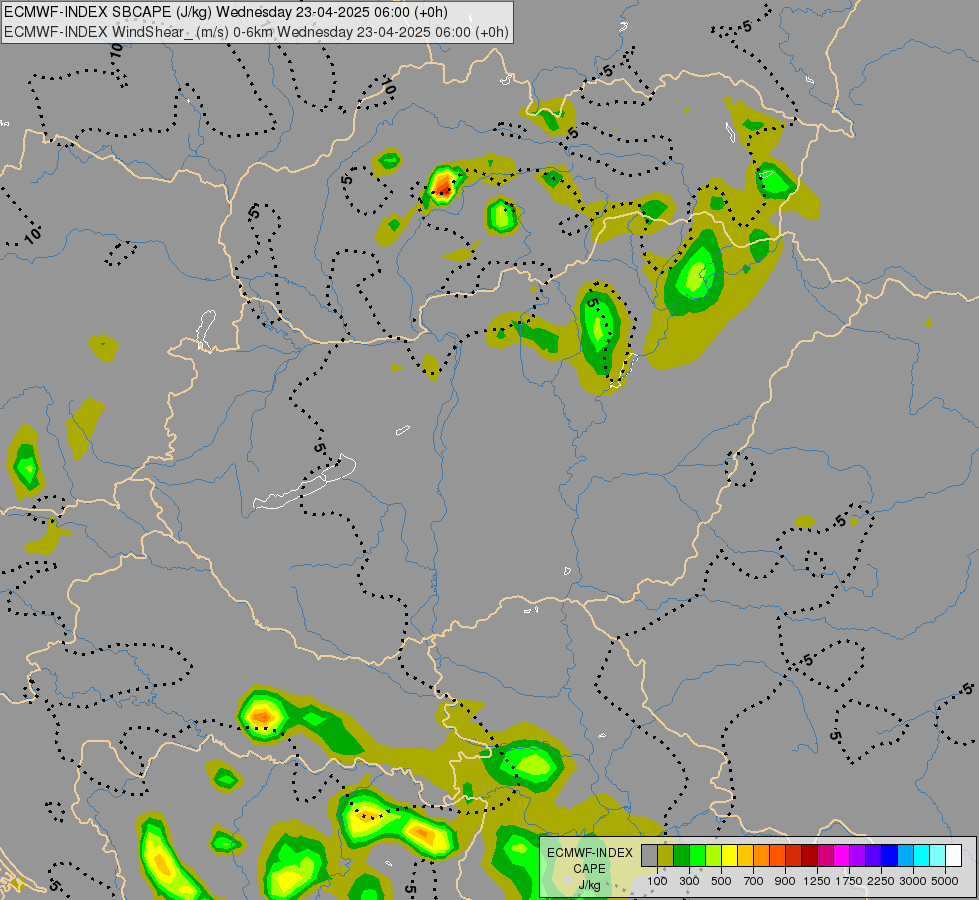The image size is (979, 900).
Task: Click the legend value 1250
Action: (817, 881)
